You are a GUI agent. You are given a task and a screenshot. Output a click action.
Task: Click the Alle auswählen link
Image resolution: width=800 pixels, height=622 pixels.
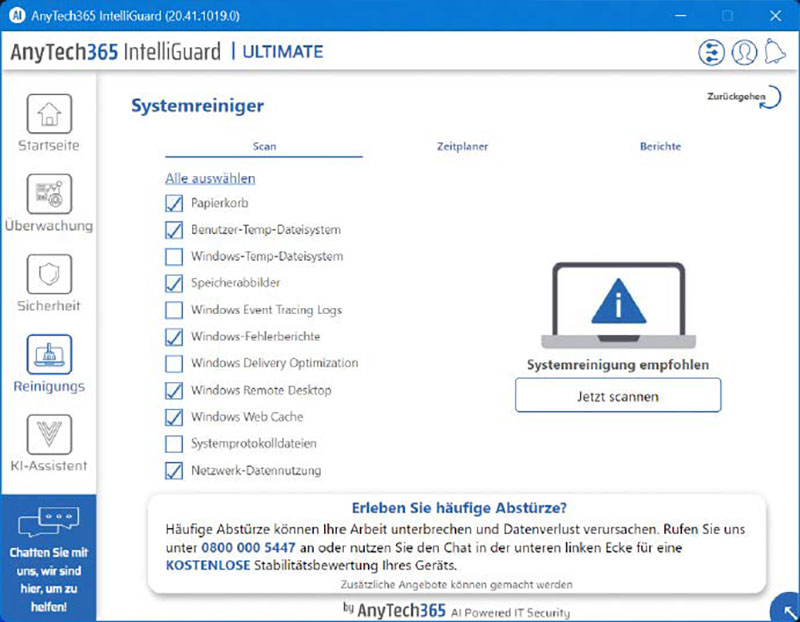point(210,178)
